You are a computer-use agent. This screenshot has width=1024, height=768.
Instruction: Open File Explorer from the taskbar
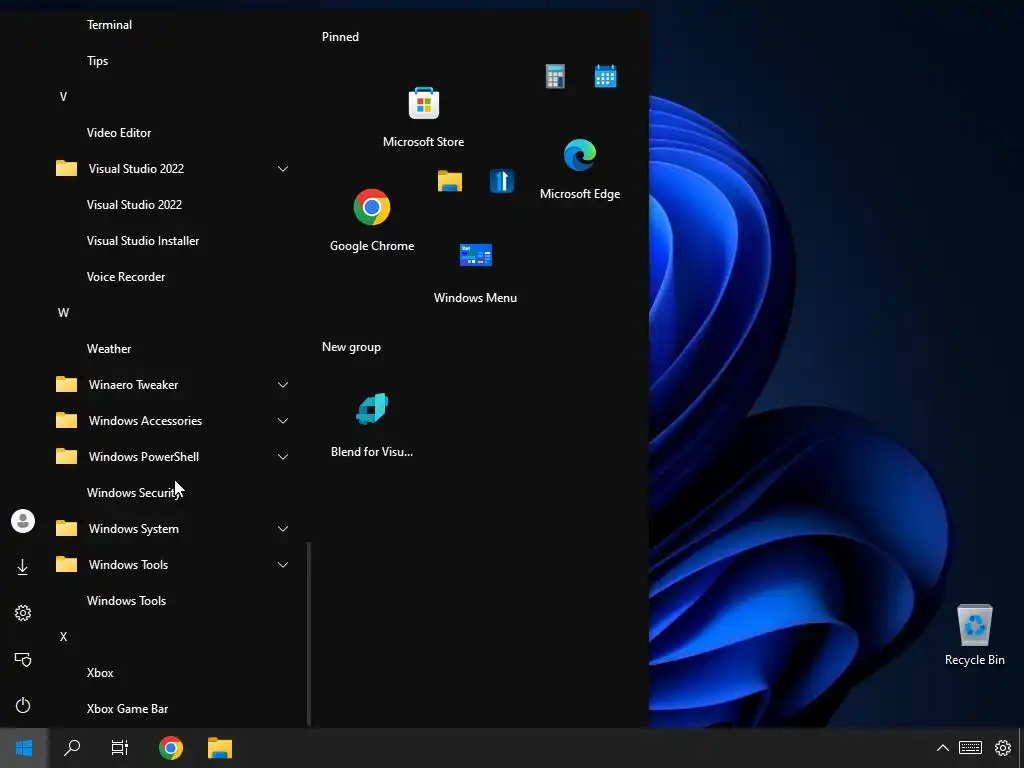coord(220,748)
